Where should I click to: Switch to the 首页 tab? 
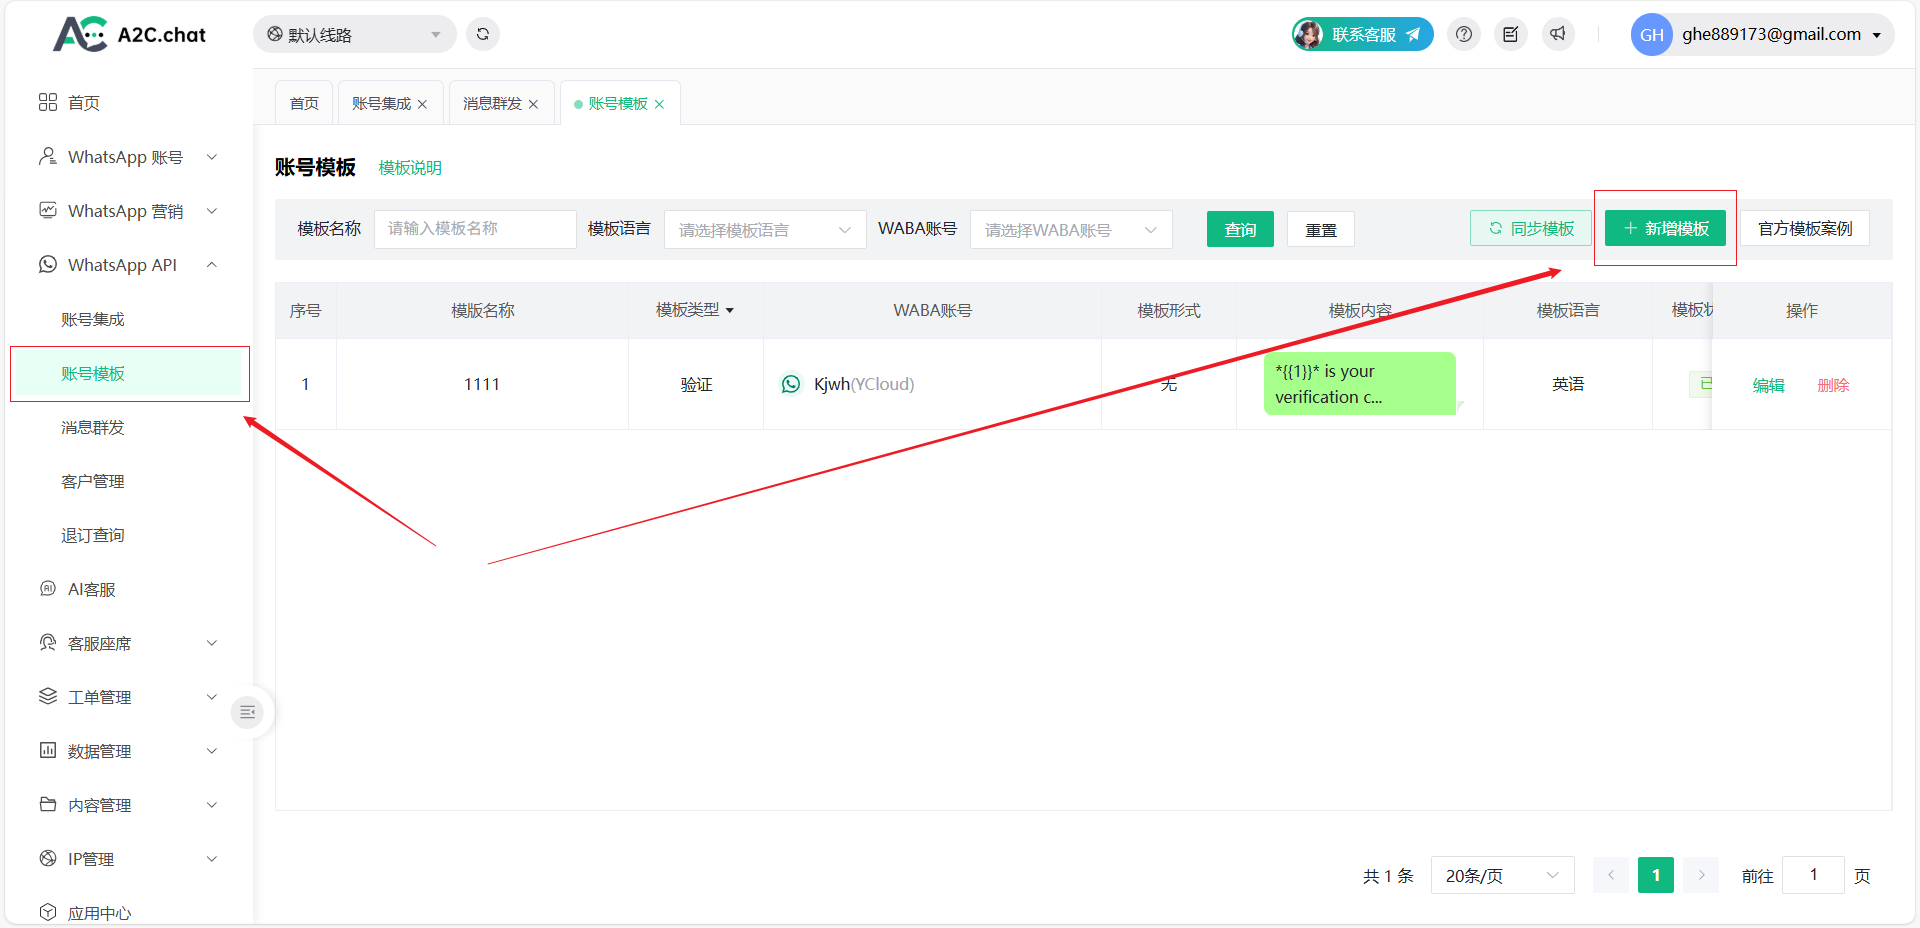(304, 104)
